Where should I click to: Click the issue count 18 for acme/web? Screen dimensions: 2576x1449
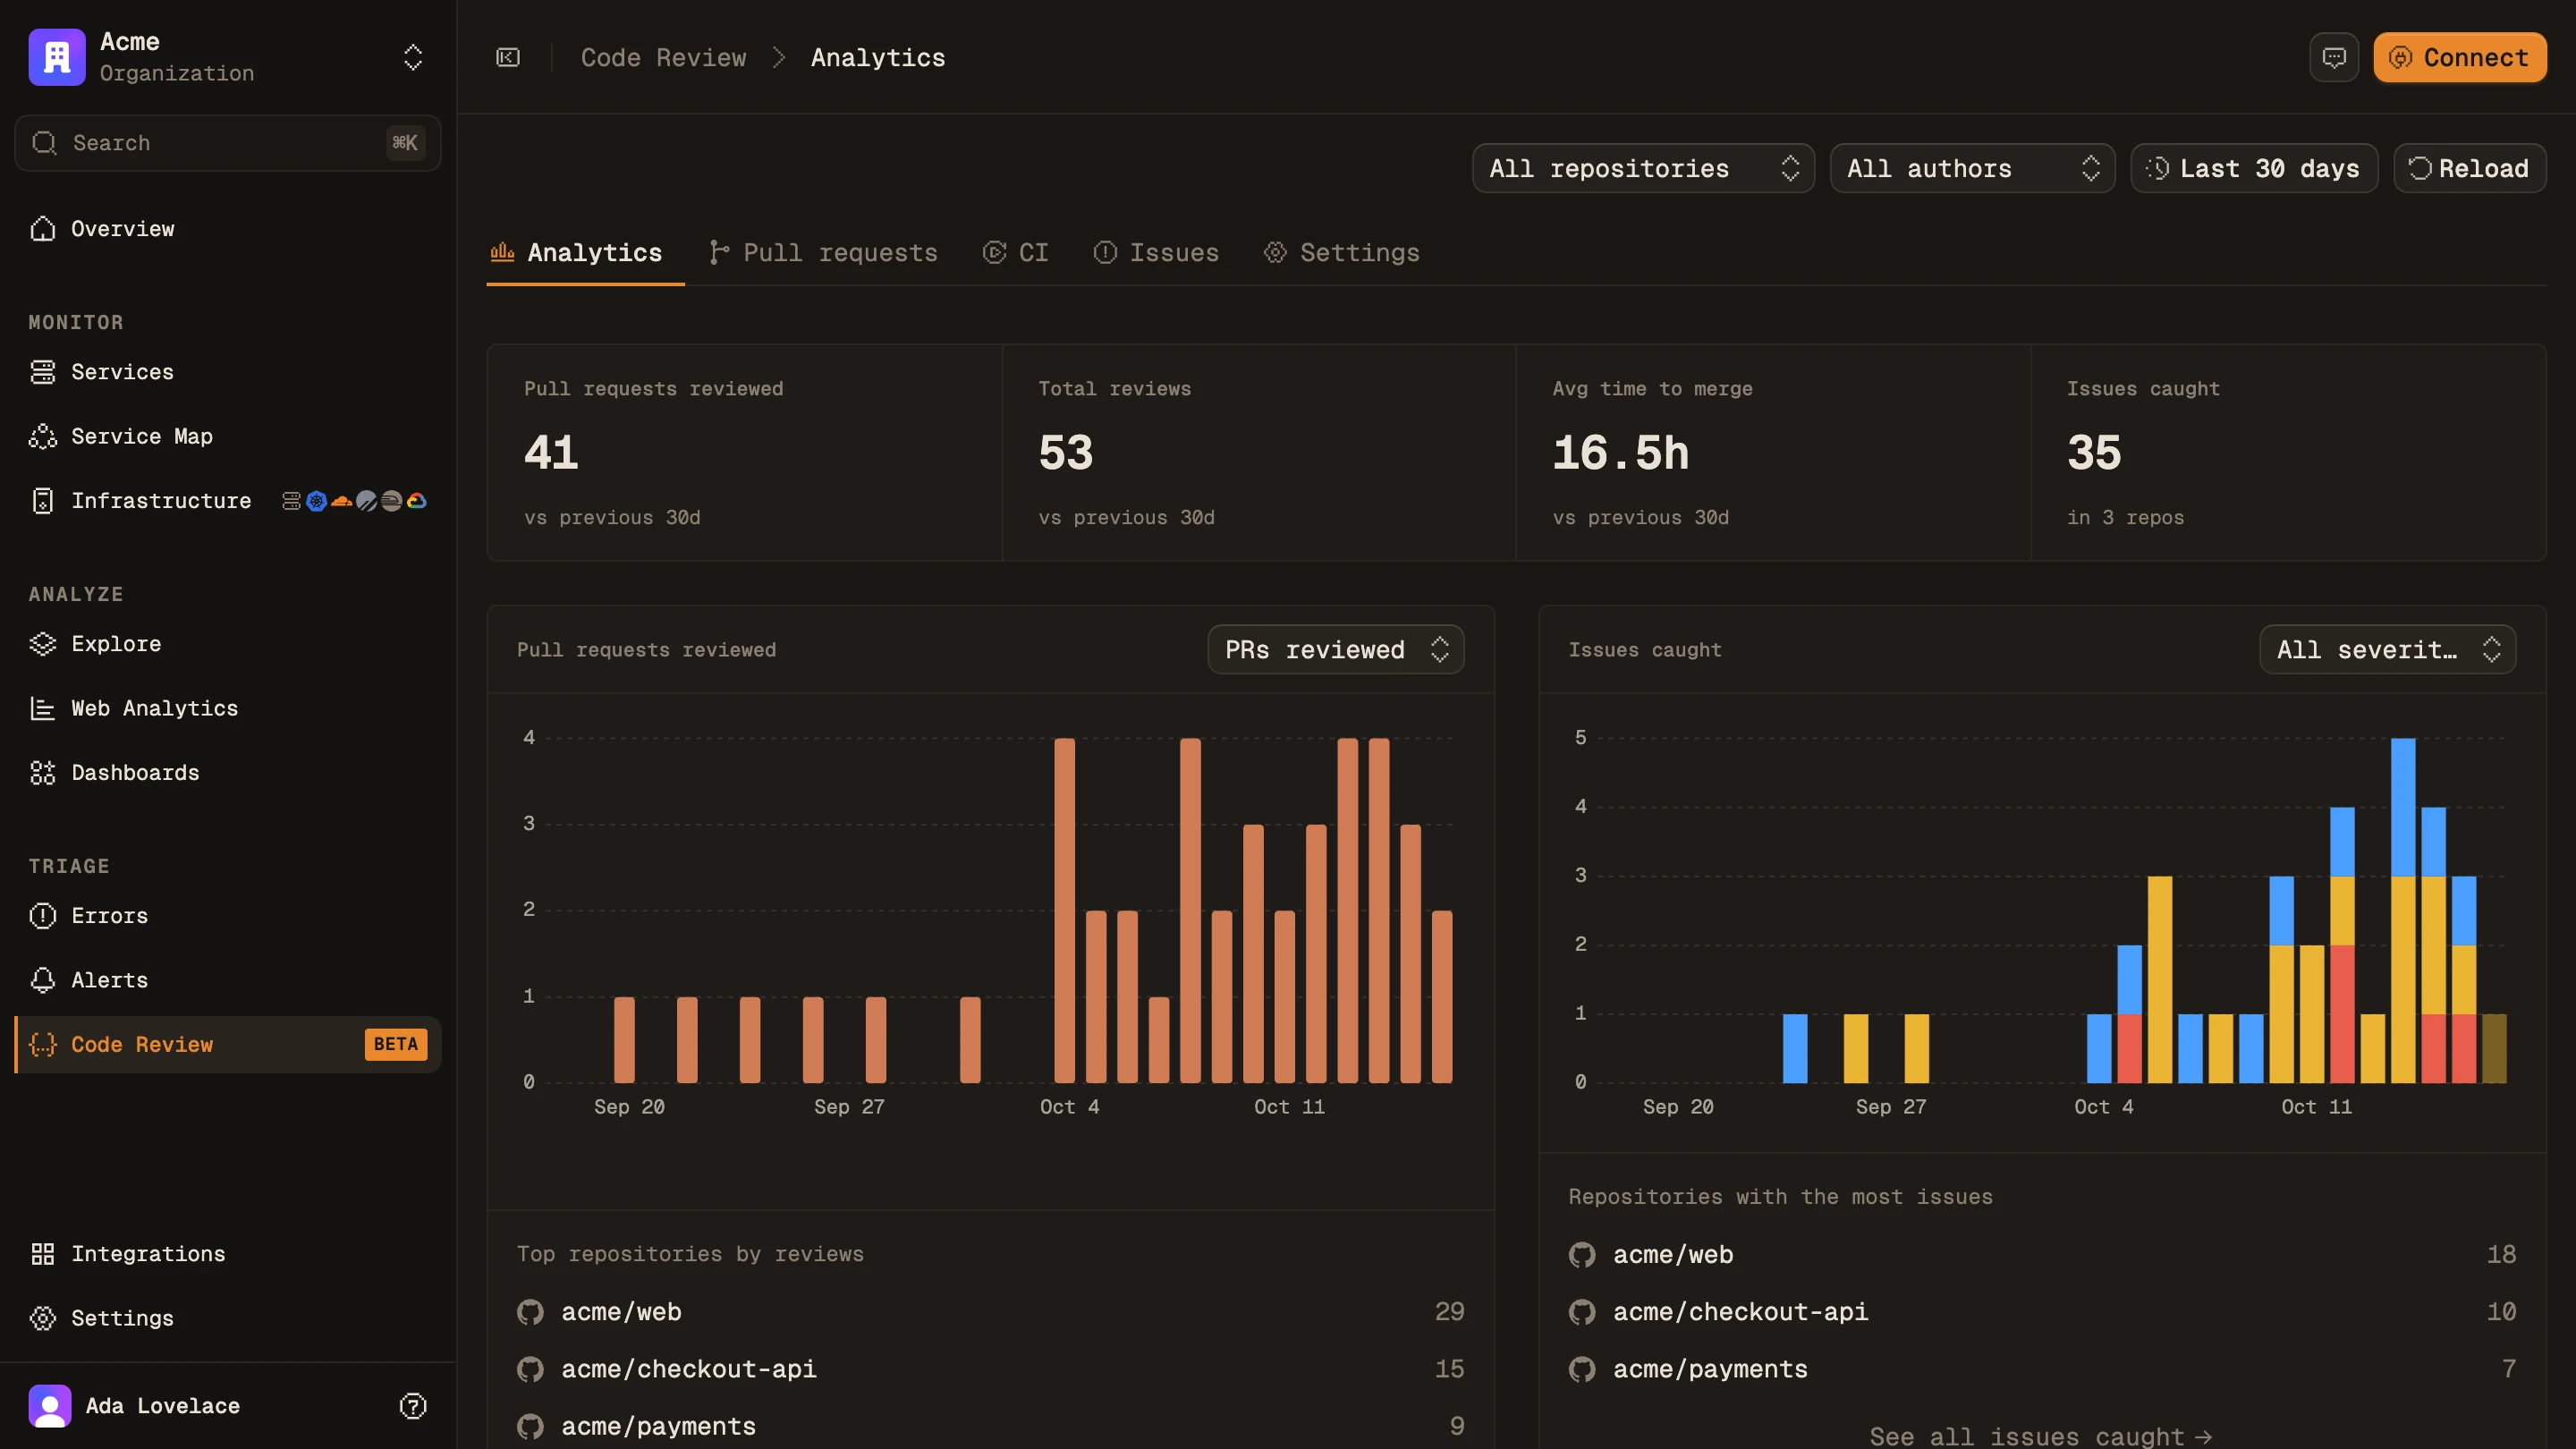coord(2501,1255)
